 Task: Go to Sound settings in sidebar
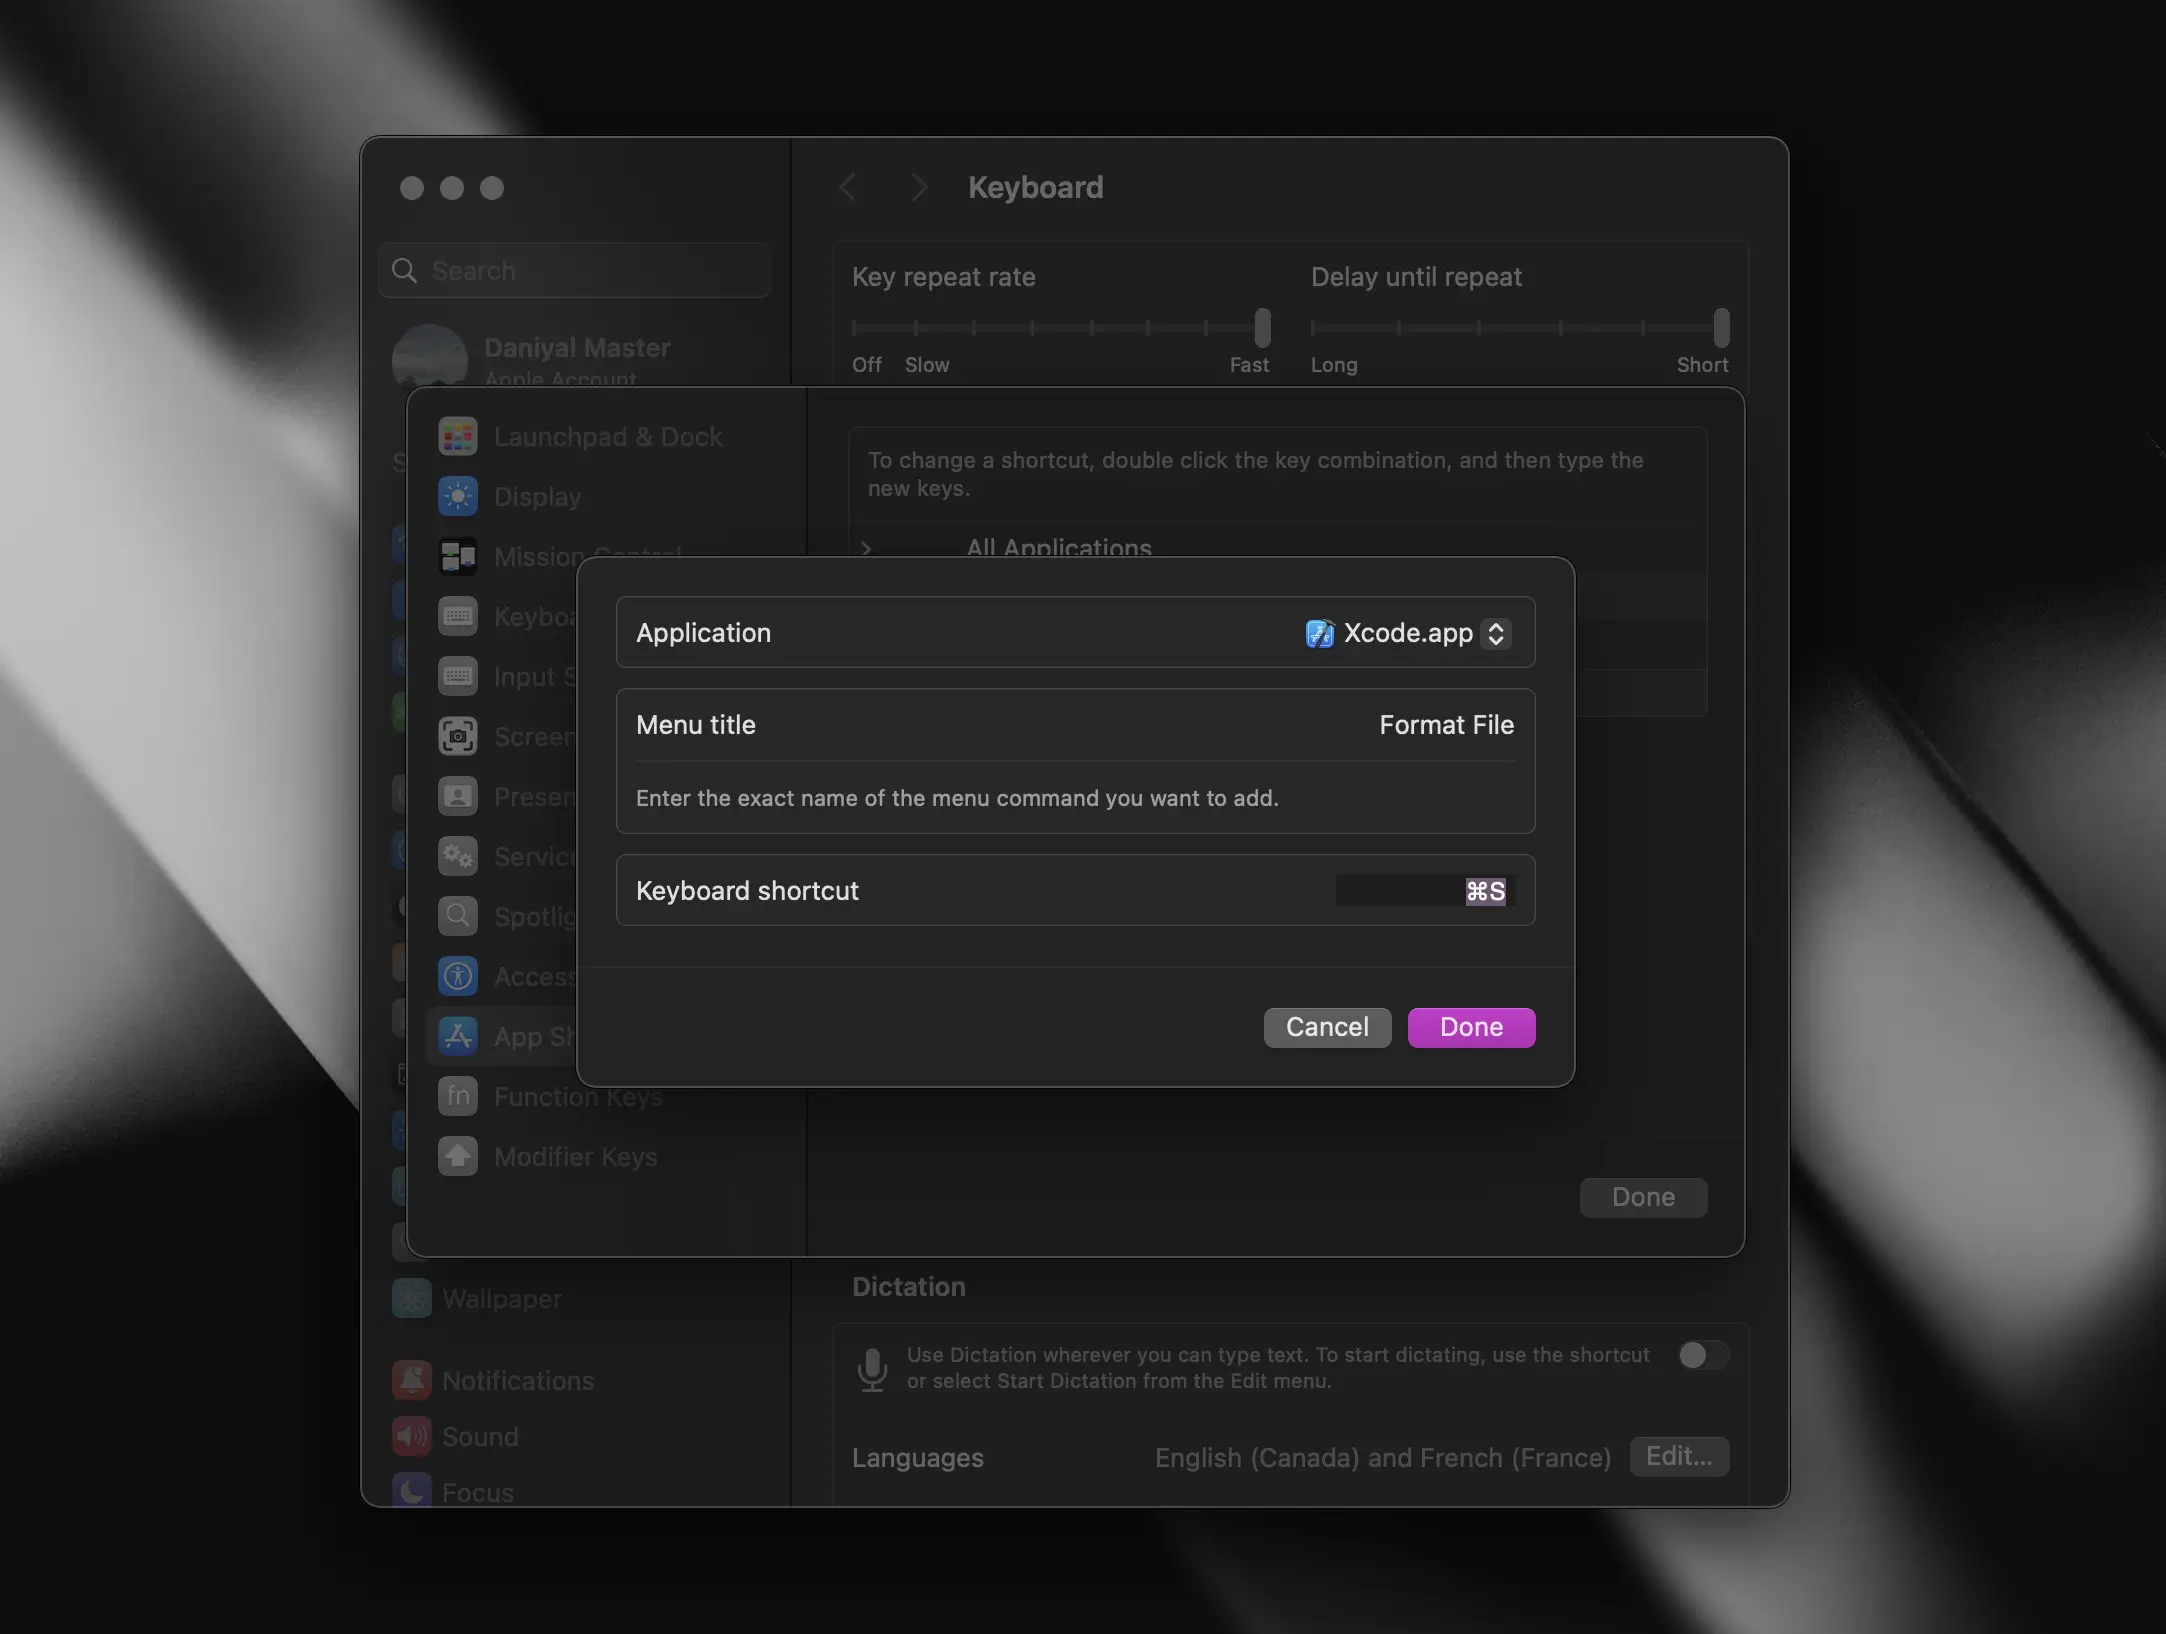[x=479, y=1437]
